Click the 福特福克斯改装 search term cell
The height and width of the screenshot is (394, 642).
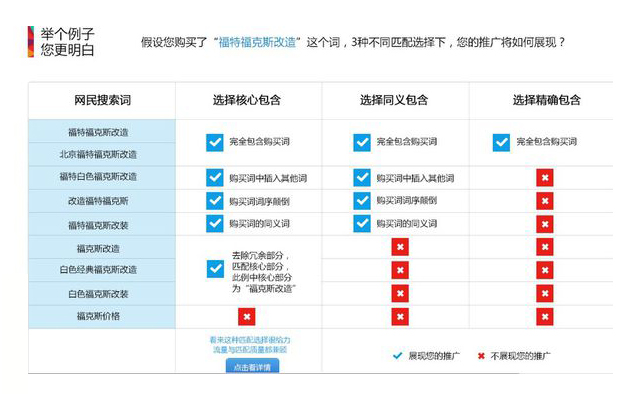pos(102,224)
